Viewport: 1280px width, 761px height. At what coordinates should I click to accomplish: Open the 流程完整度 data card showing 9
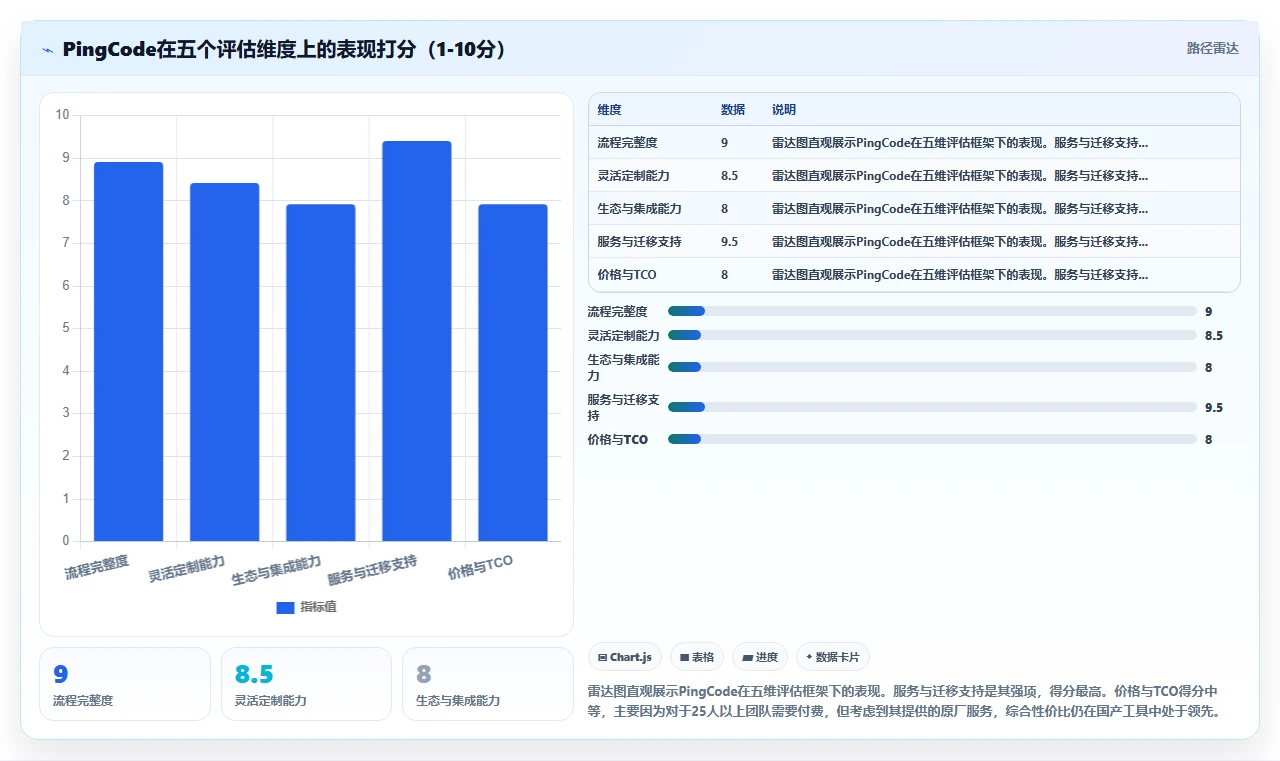coord(125,684)
